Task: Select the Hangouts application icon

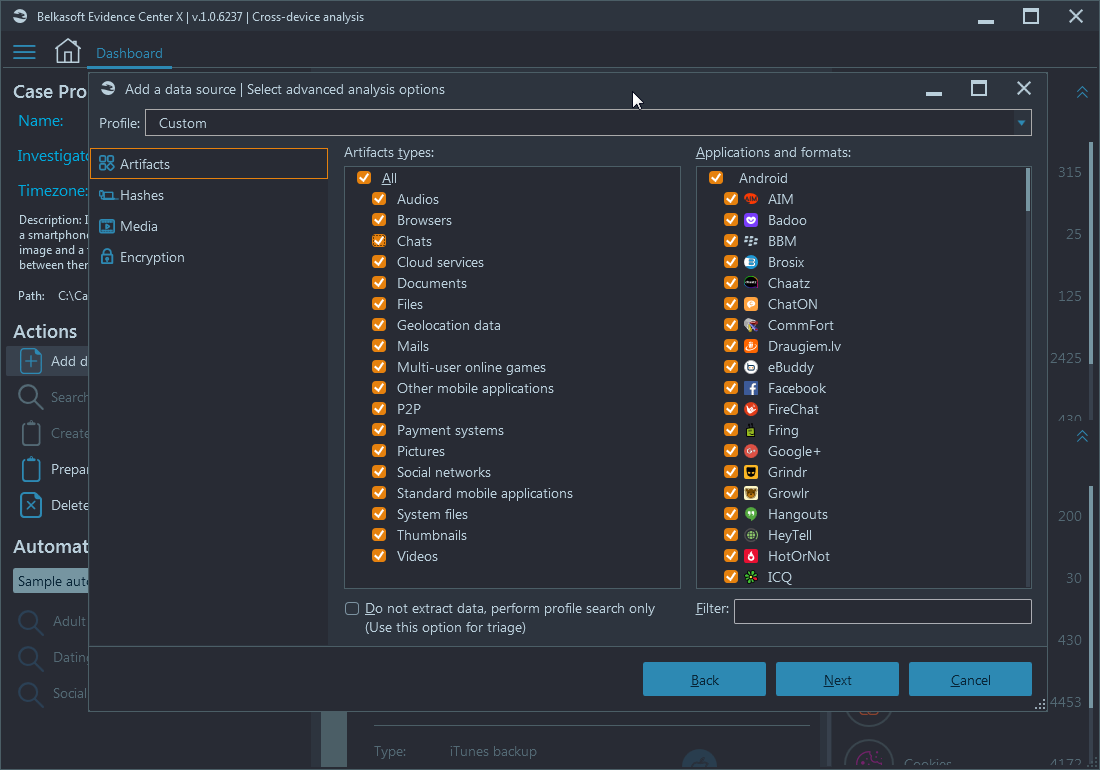Action: 751,515
